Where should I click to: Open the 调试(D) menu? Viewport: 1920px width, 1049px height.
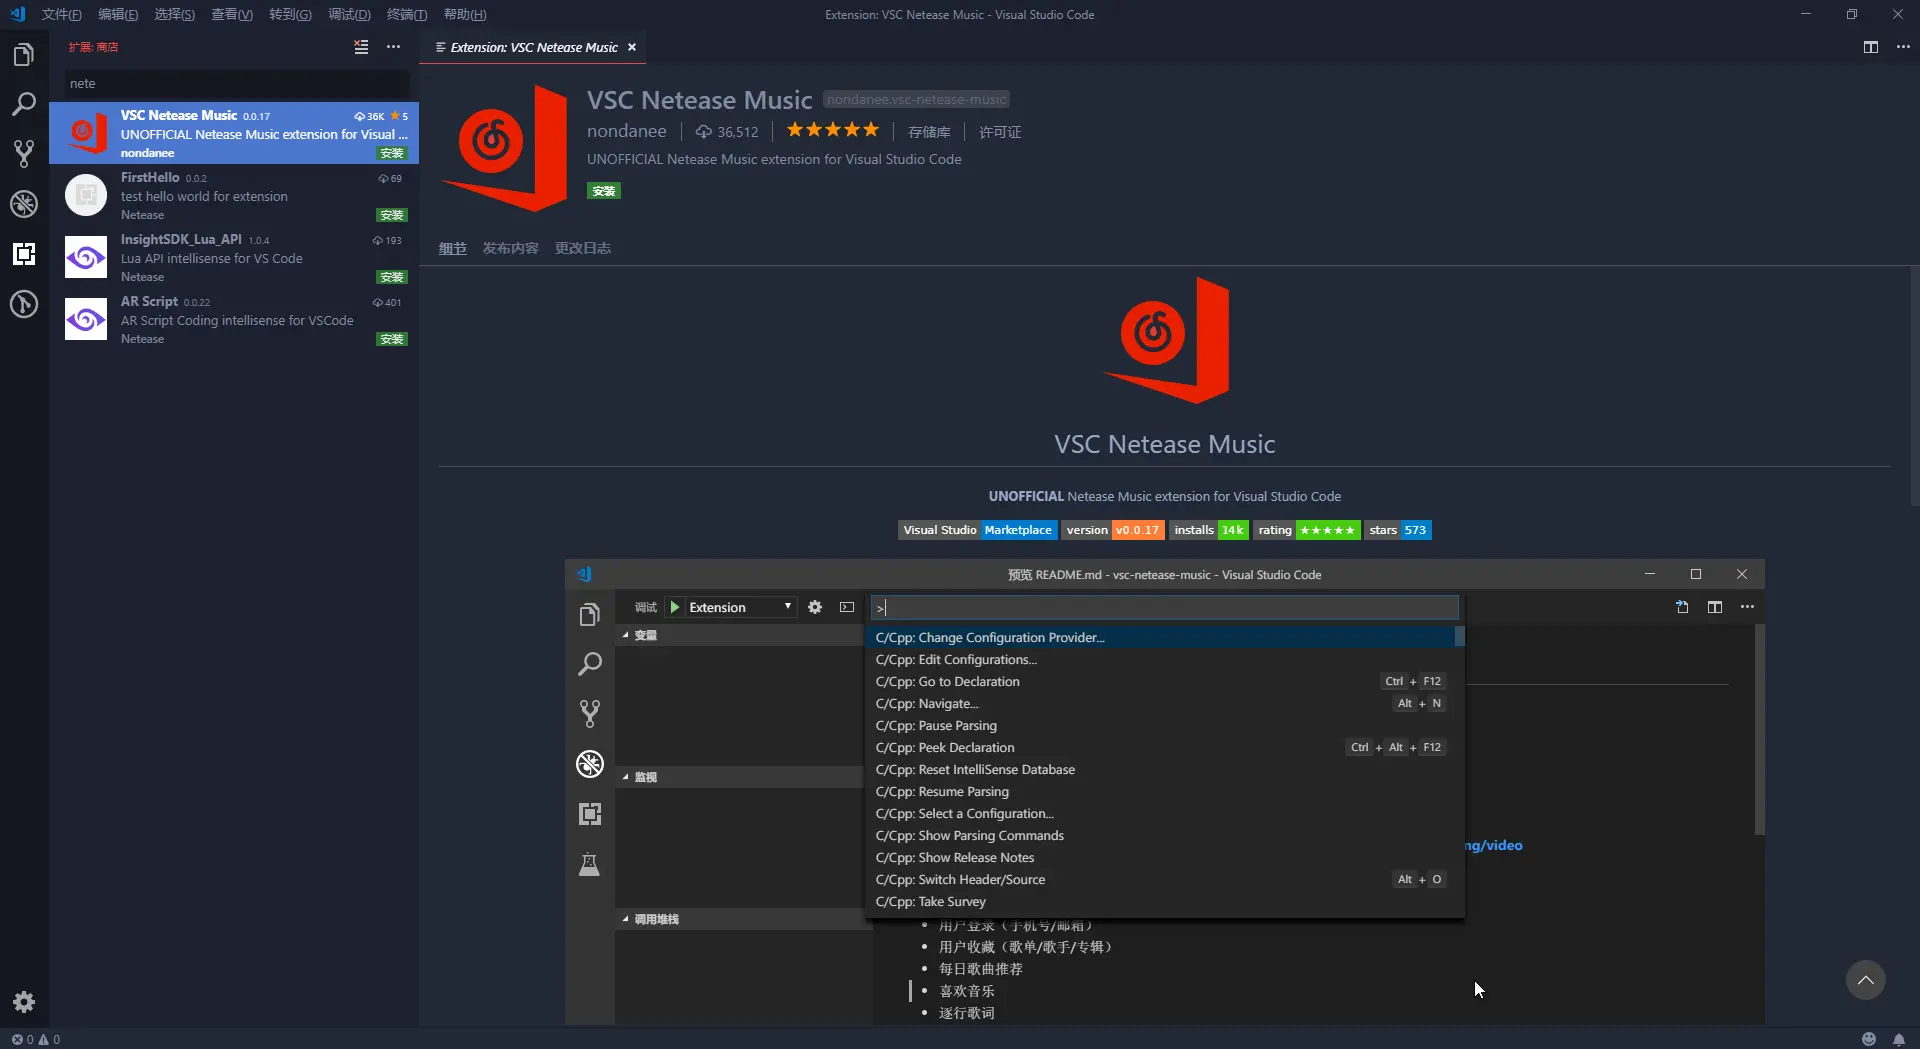pos(349,14)
